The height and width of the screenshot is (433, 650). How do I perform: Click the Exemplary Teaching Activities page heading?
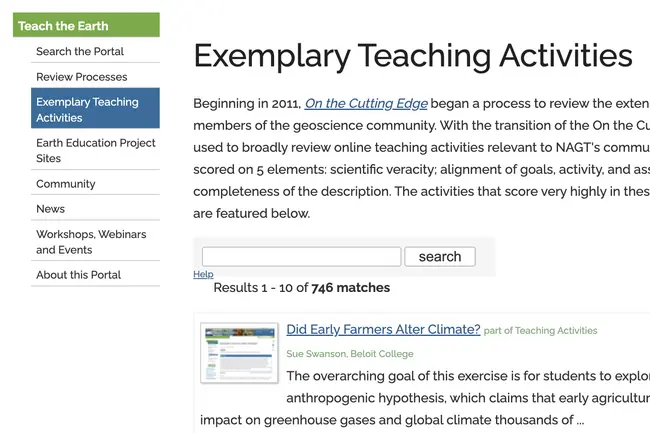point(412,55)
